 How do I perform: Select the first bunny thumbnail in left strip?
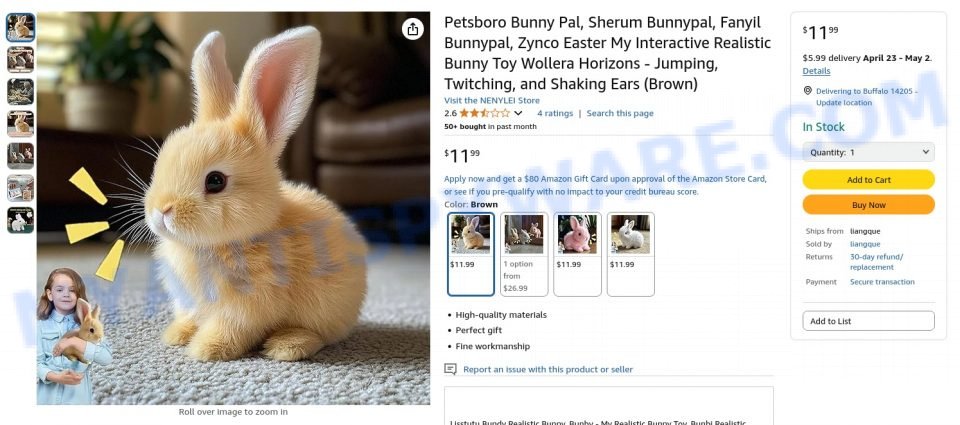pos(21,27)
